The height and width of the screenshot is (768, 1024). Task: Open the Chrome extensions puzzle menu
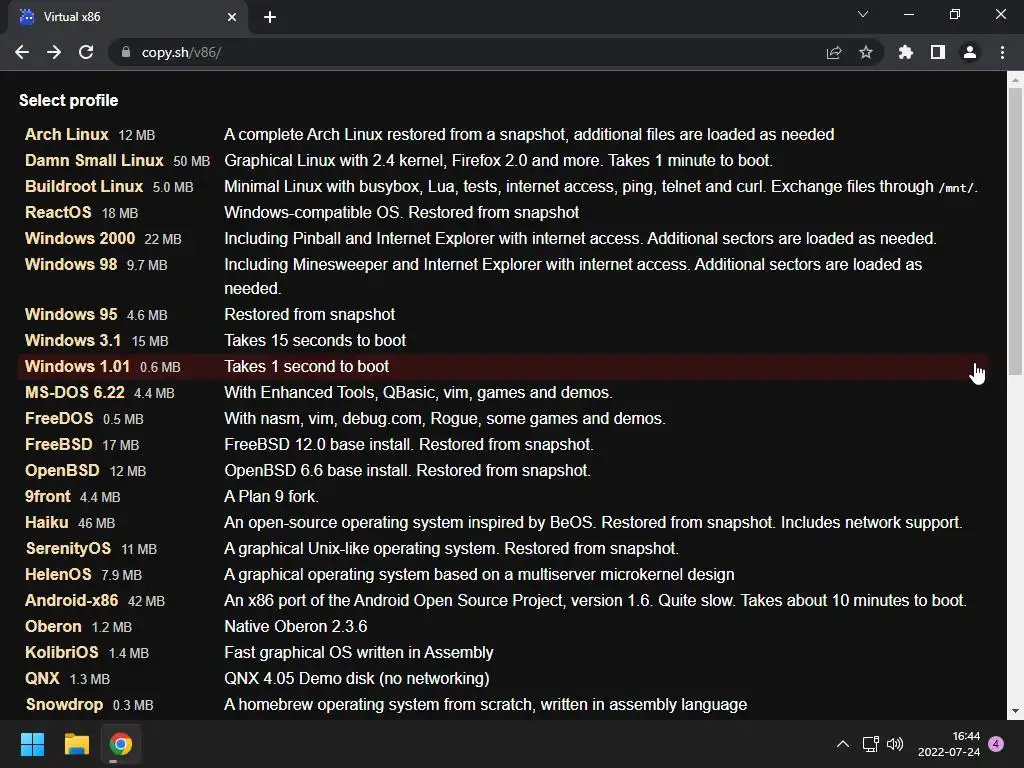[x=906, y=52]
